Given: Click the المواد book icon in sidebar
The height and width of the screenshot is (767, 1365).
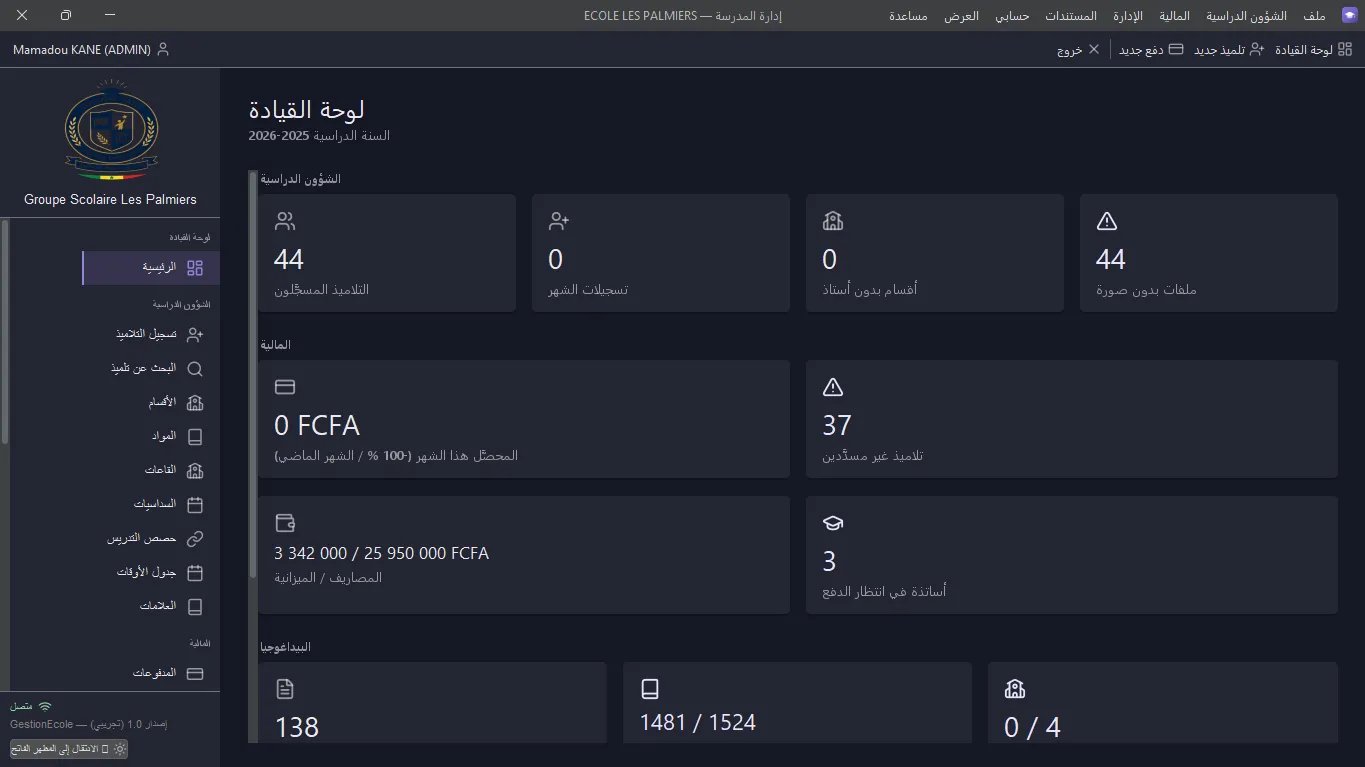Looking at the screenshot, I should (195, 437).
